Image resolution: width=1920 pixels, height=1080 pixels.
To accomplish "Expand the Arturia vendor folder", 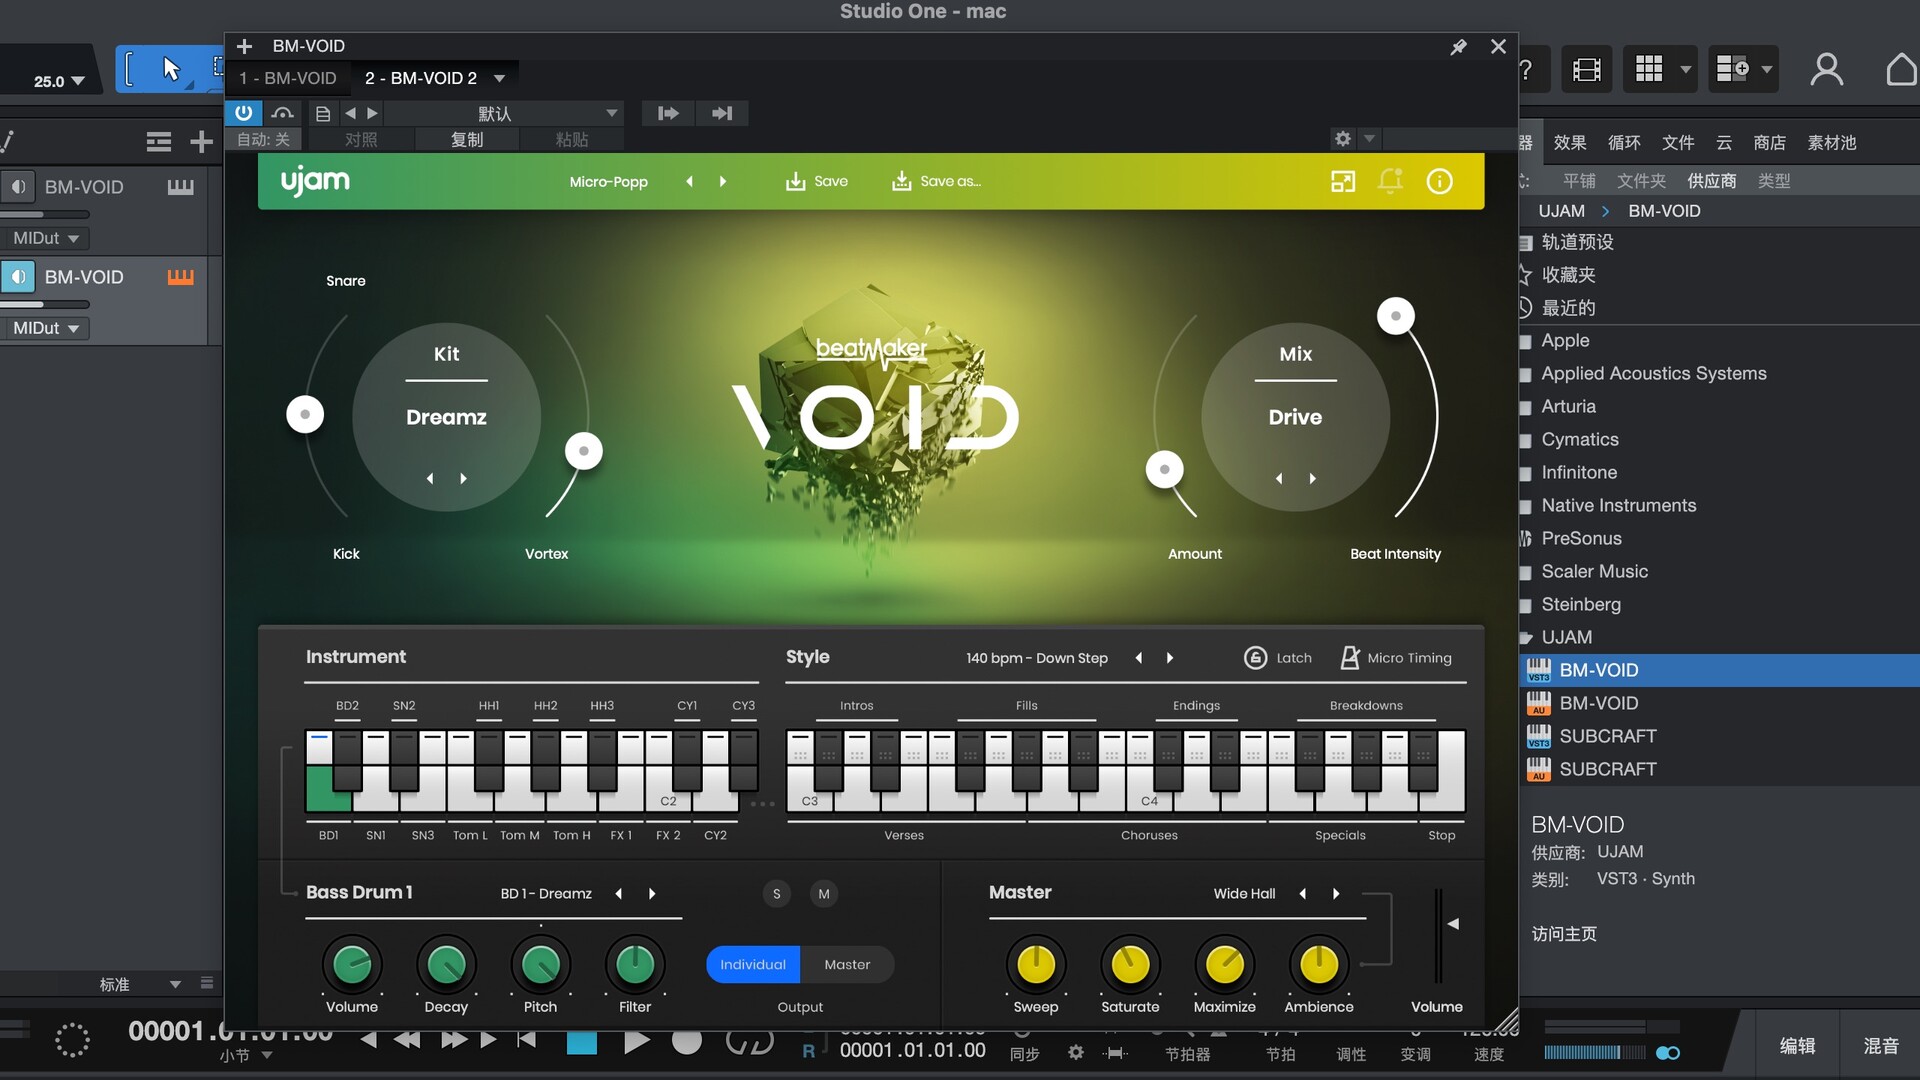I will click(1526, 407).
